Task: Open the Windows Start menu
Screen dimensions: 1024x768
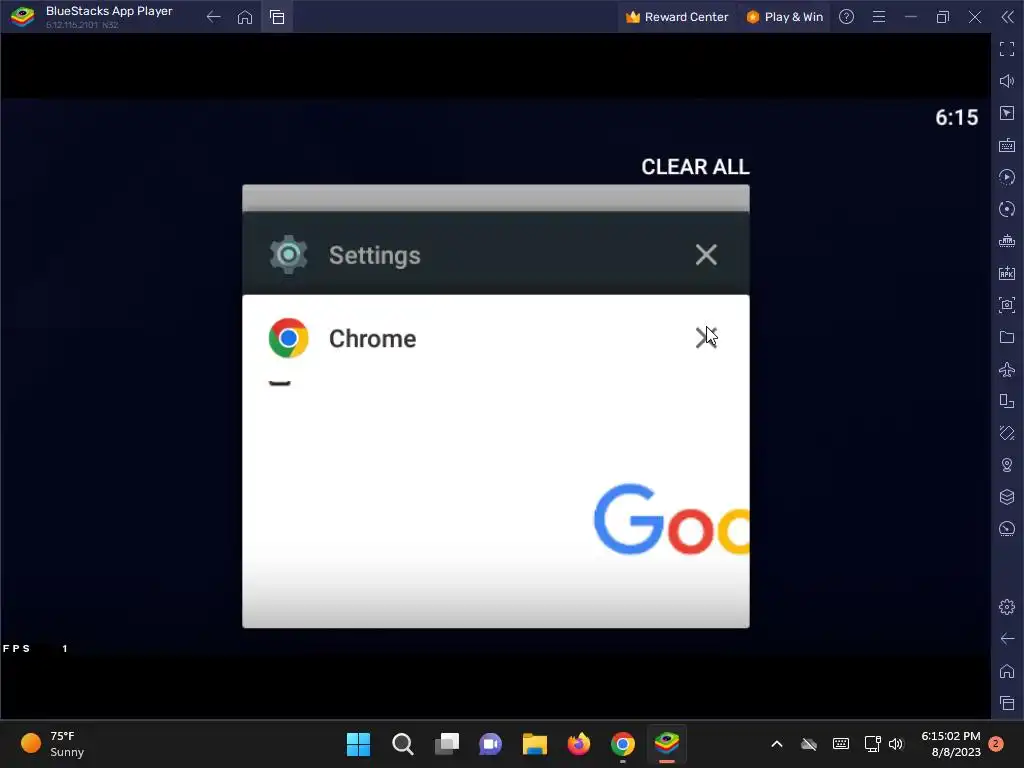Action: coord(358,744)
